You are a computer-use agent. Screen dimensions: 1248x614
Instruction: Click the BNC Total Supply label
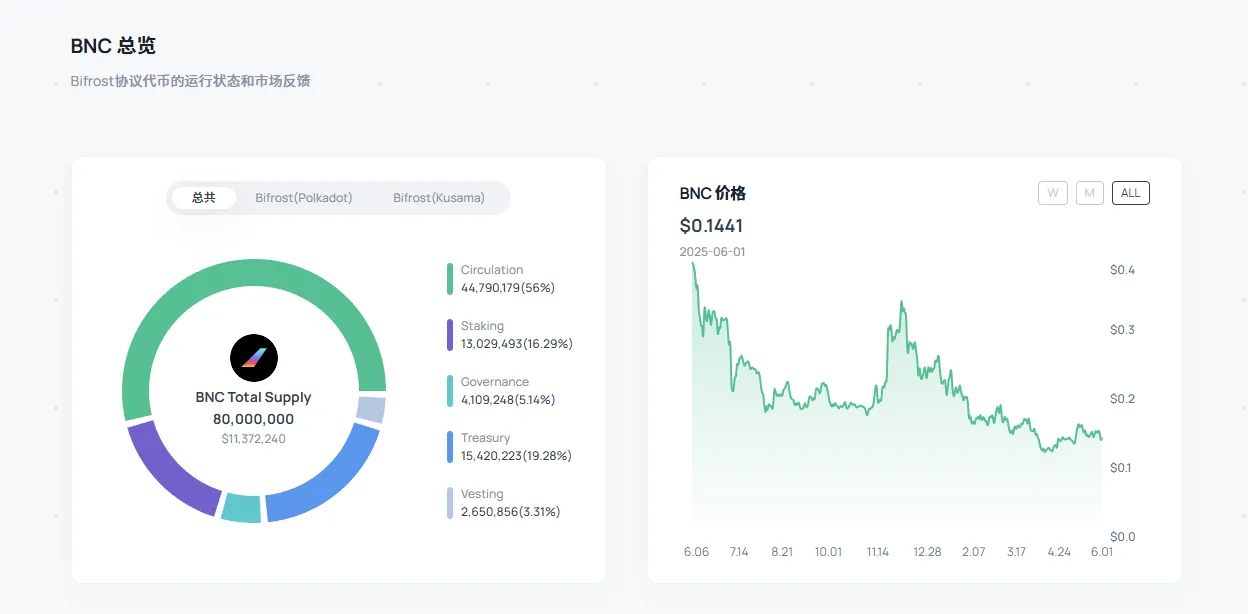254,397
